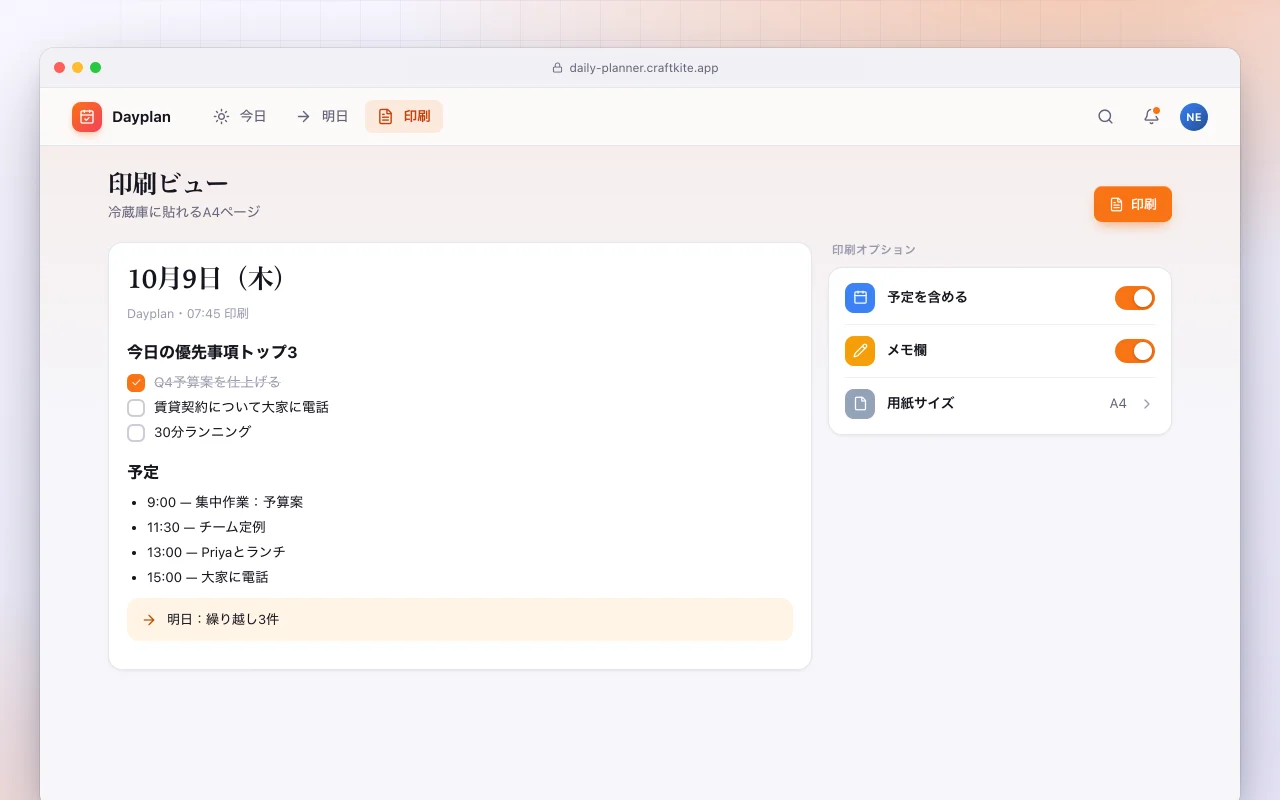The height and width of the screenshot is (800, 1280).
Task: Expand 用紙サイズ chevron
Action: point(1147,404)
